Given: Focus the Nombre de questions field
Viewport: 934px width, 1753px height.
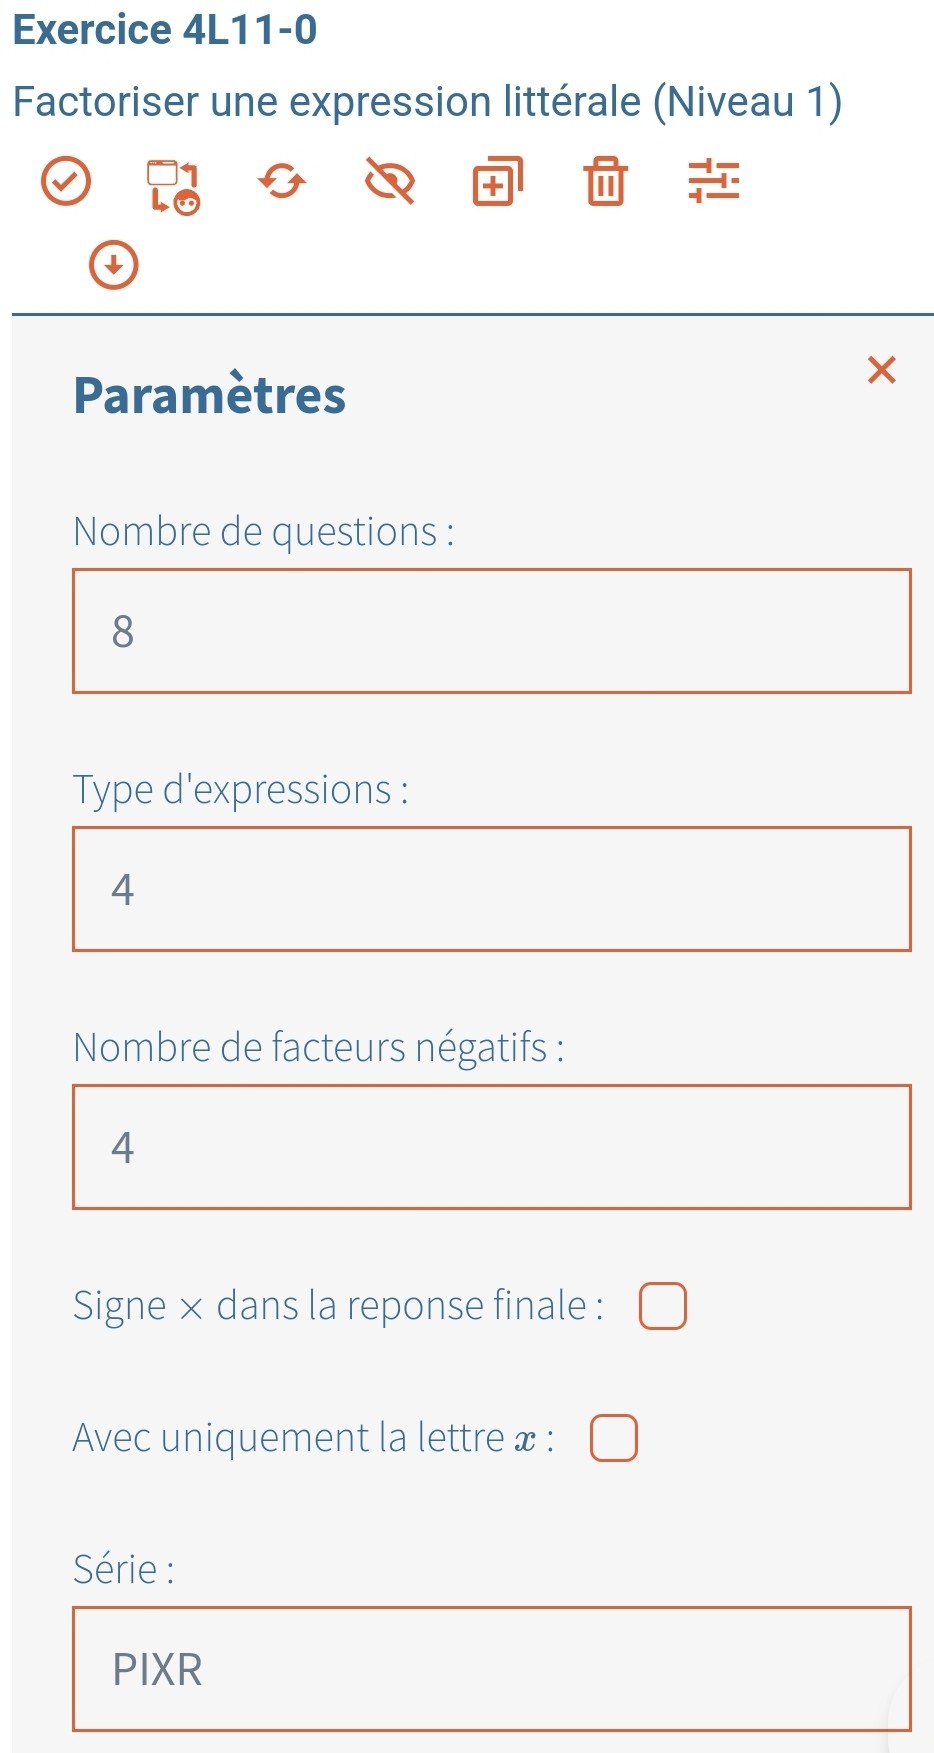Looking at the screenshot, I should point(492,631).
